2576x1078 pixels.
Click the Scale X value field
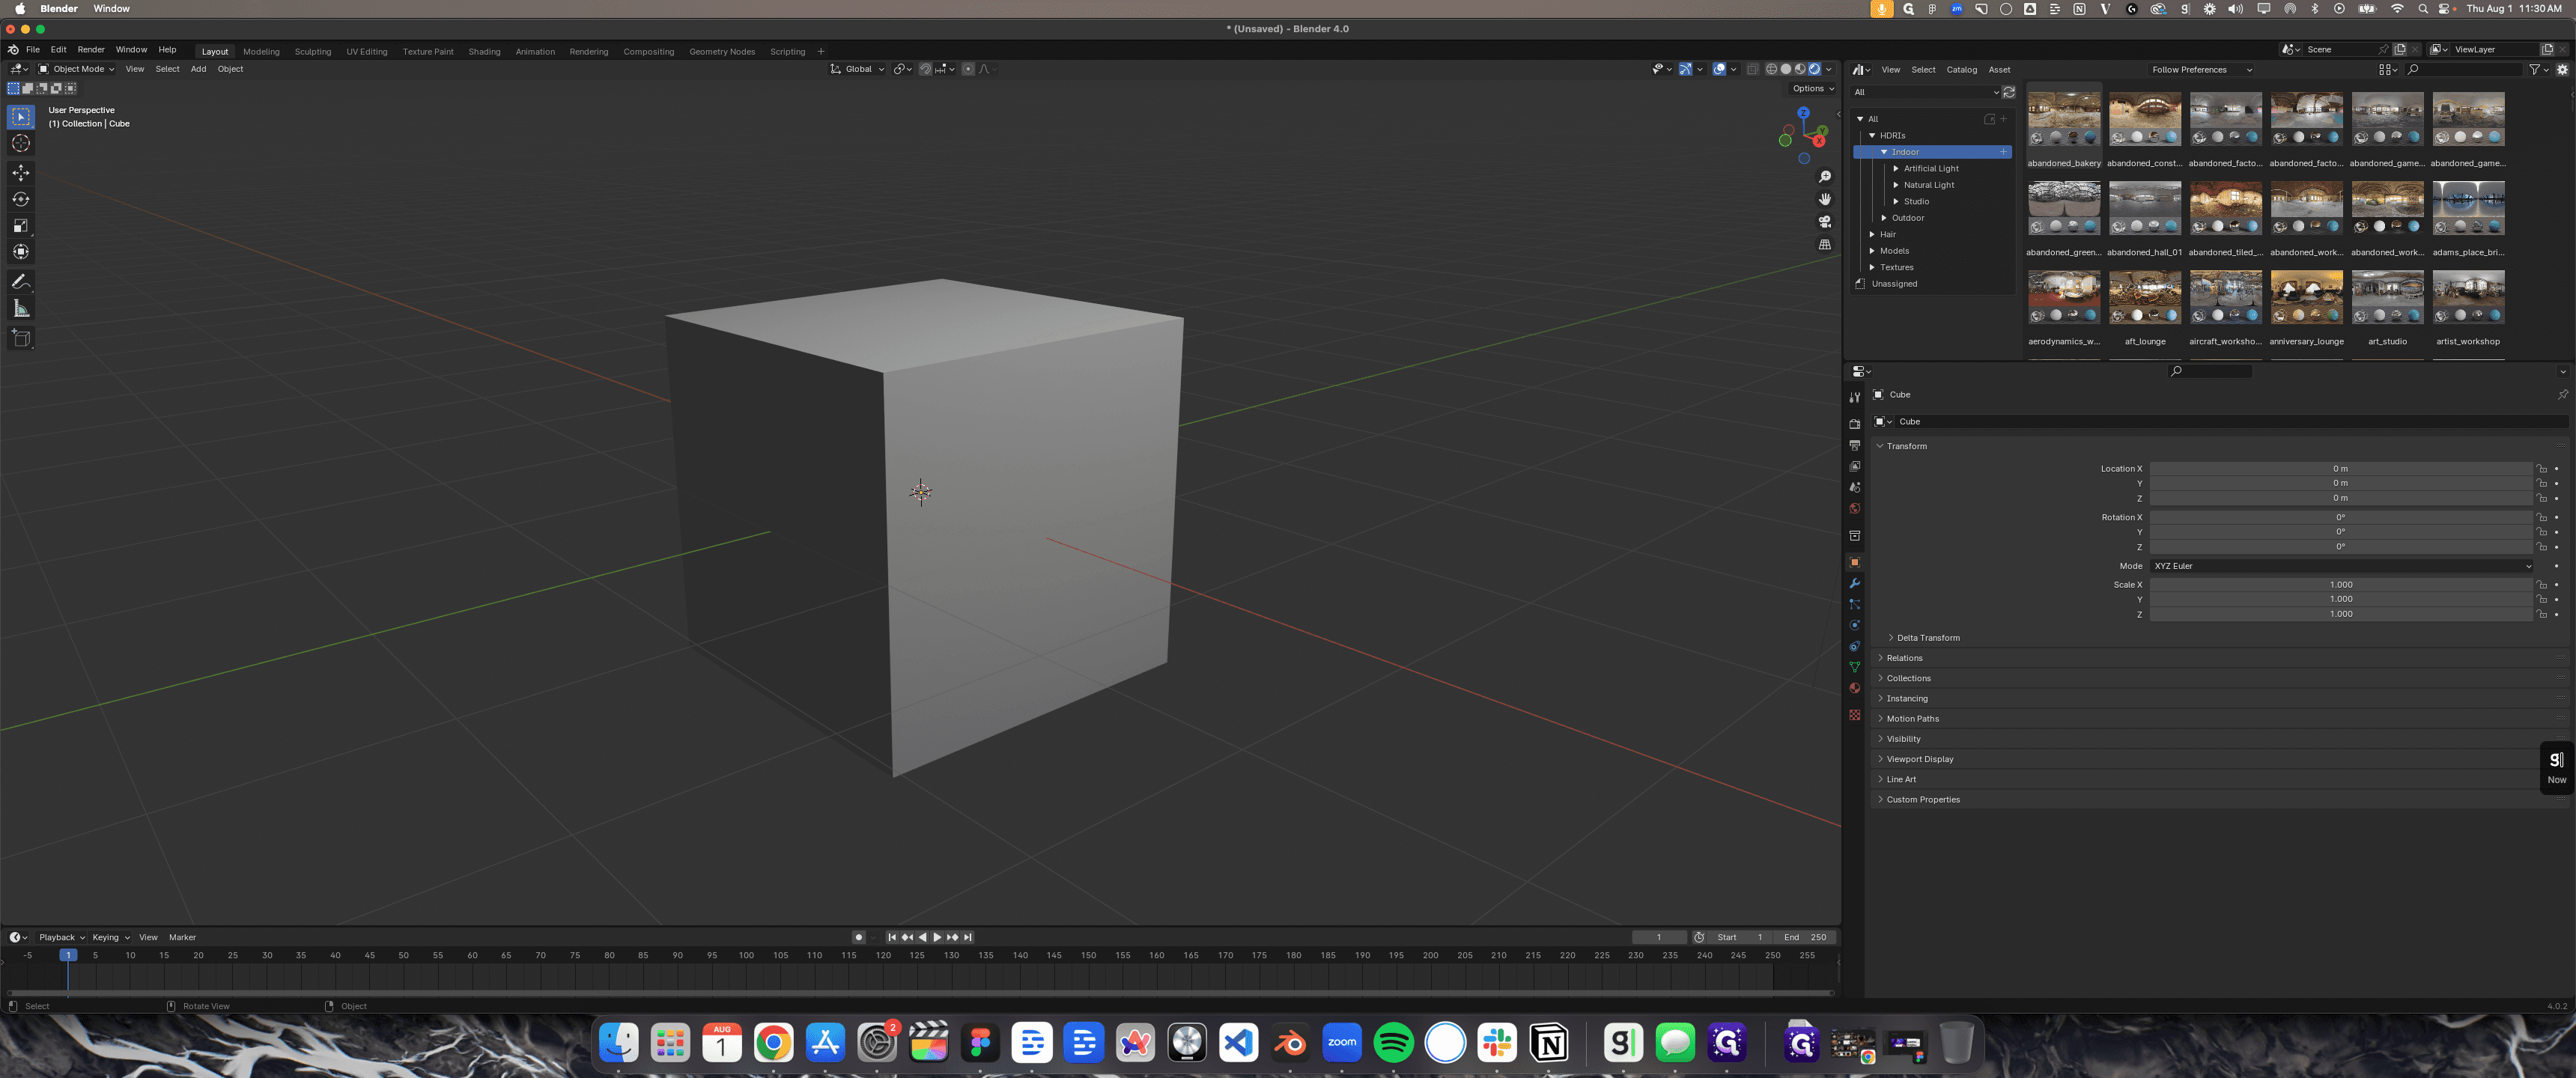(x=2340, y=584)
